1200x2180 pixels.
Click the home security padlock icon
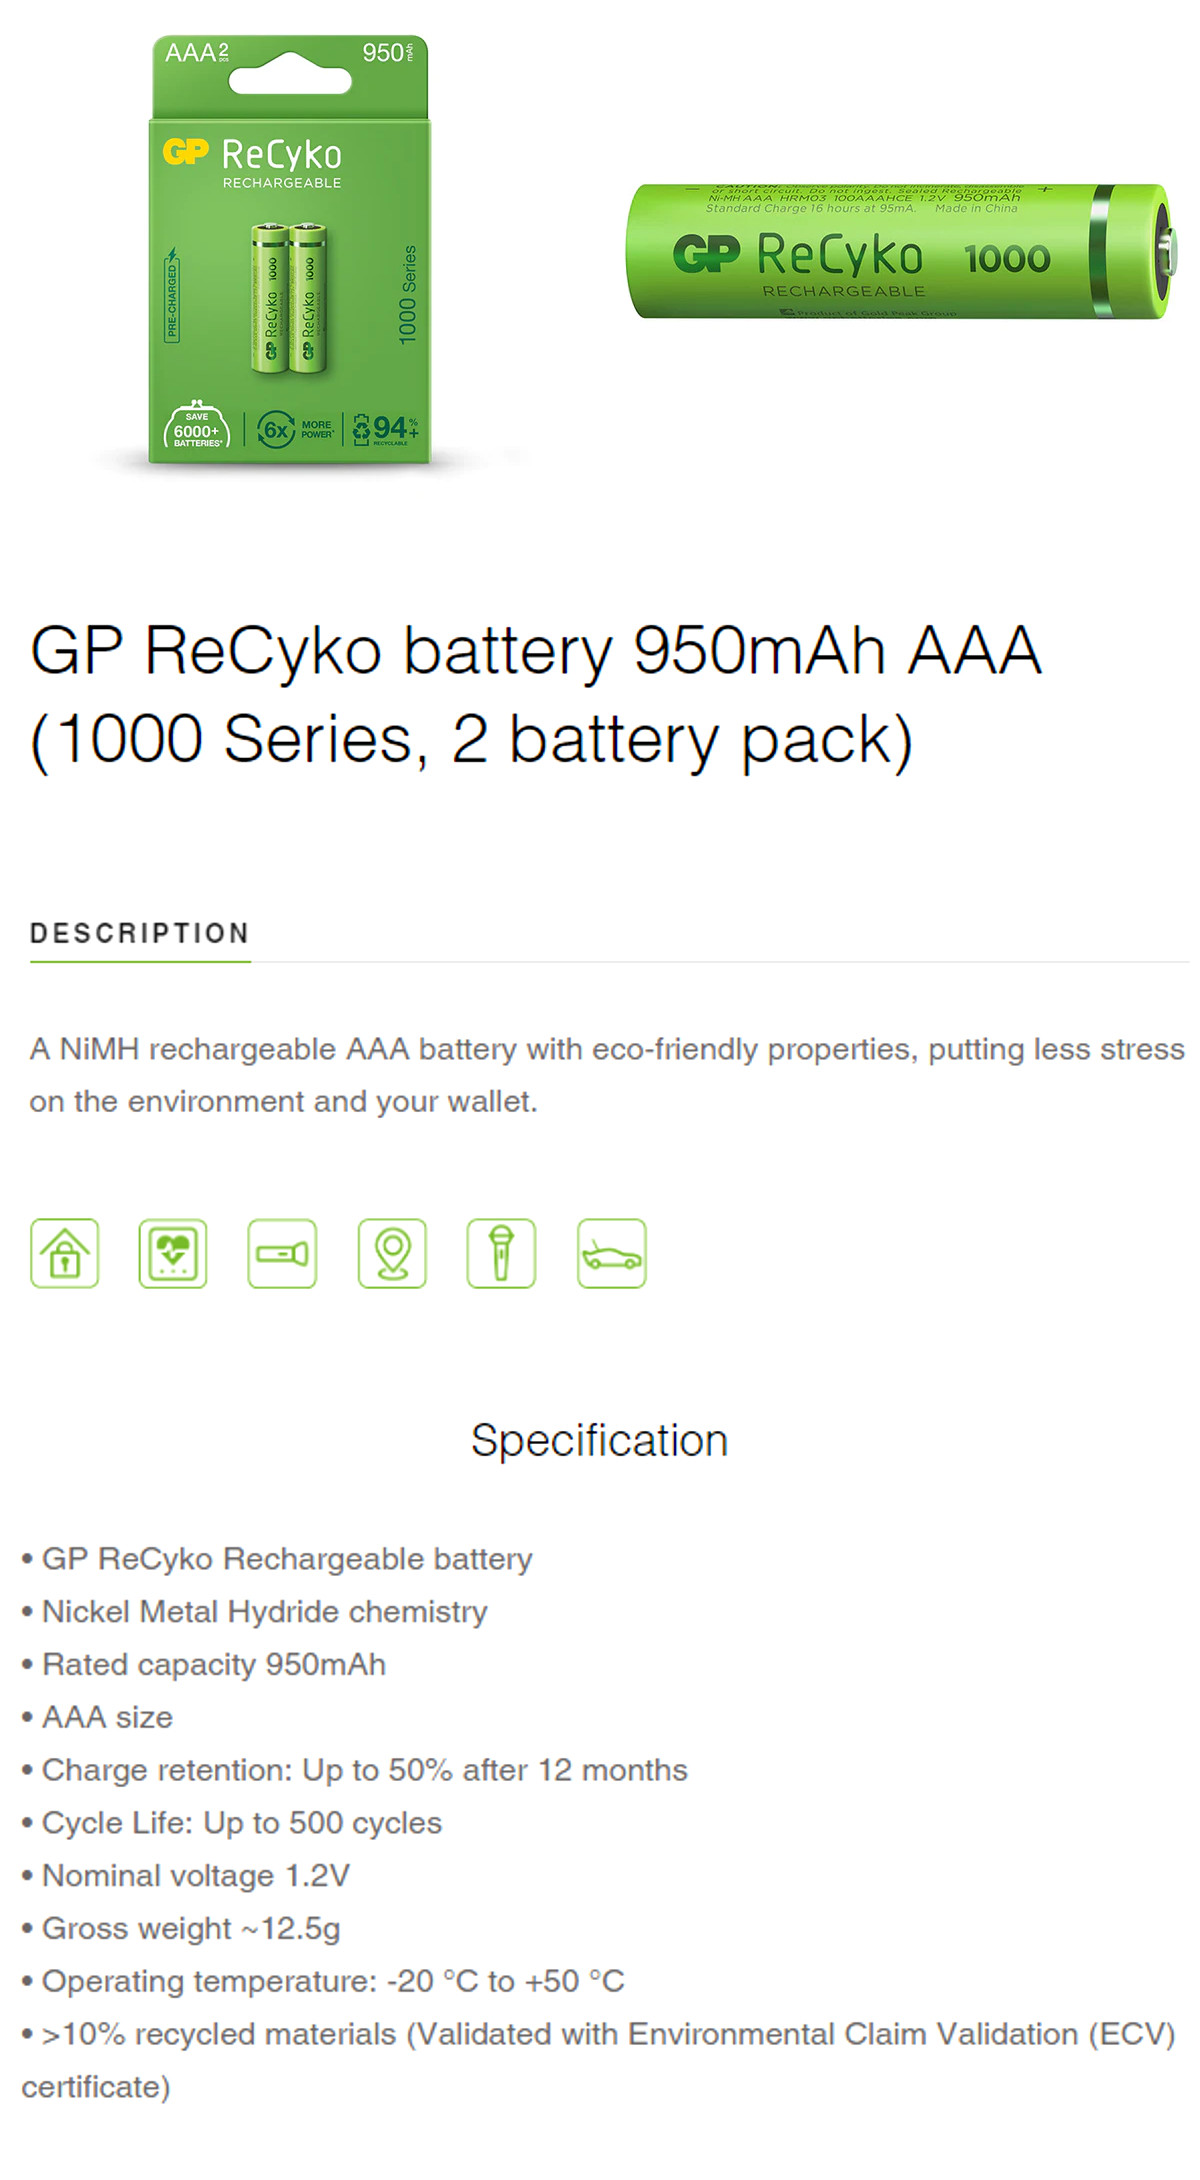tap(65, 1253)
